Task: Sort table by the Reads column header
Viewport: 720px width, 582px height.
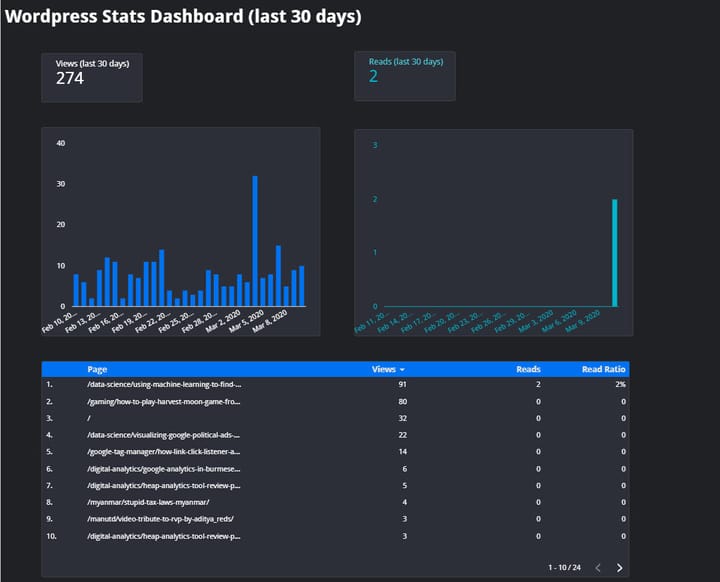Action: (x=528, y=369)
